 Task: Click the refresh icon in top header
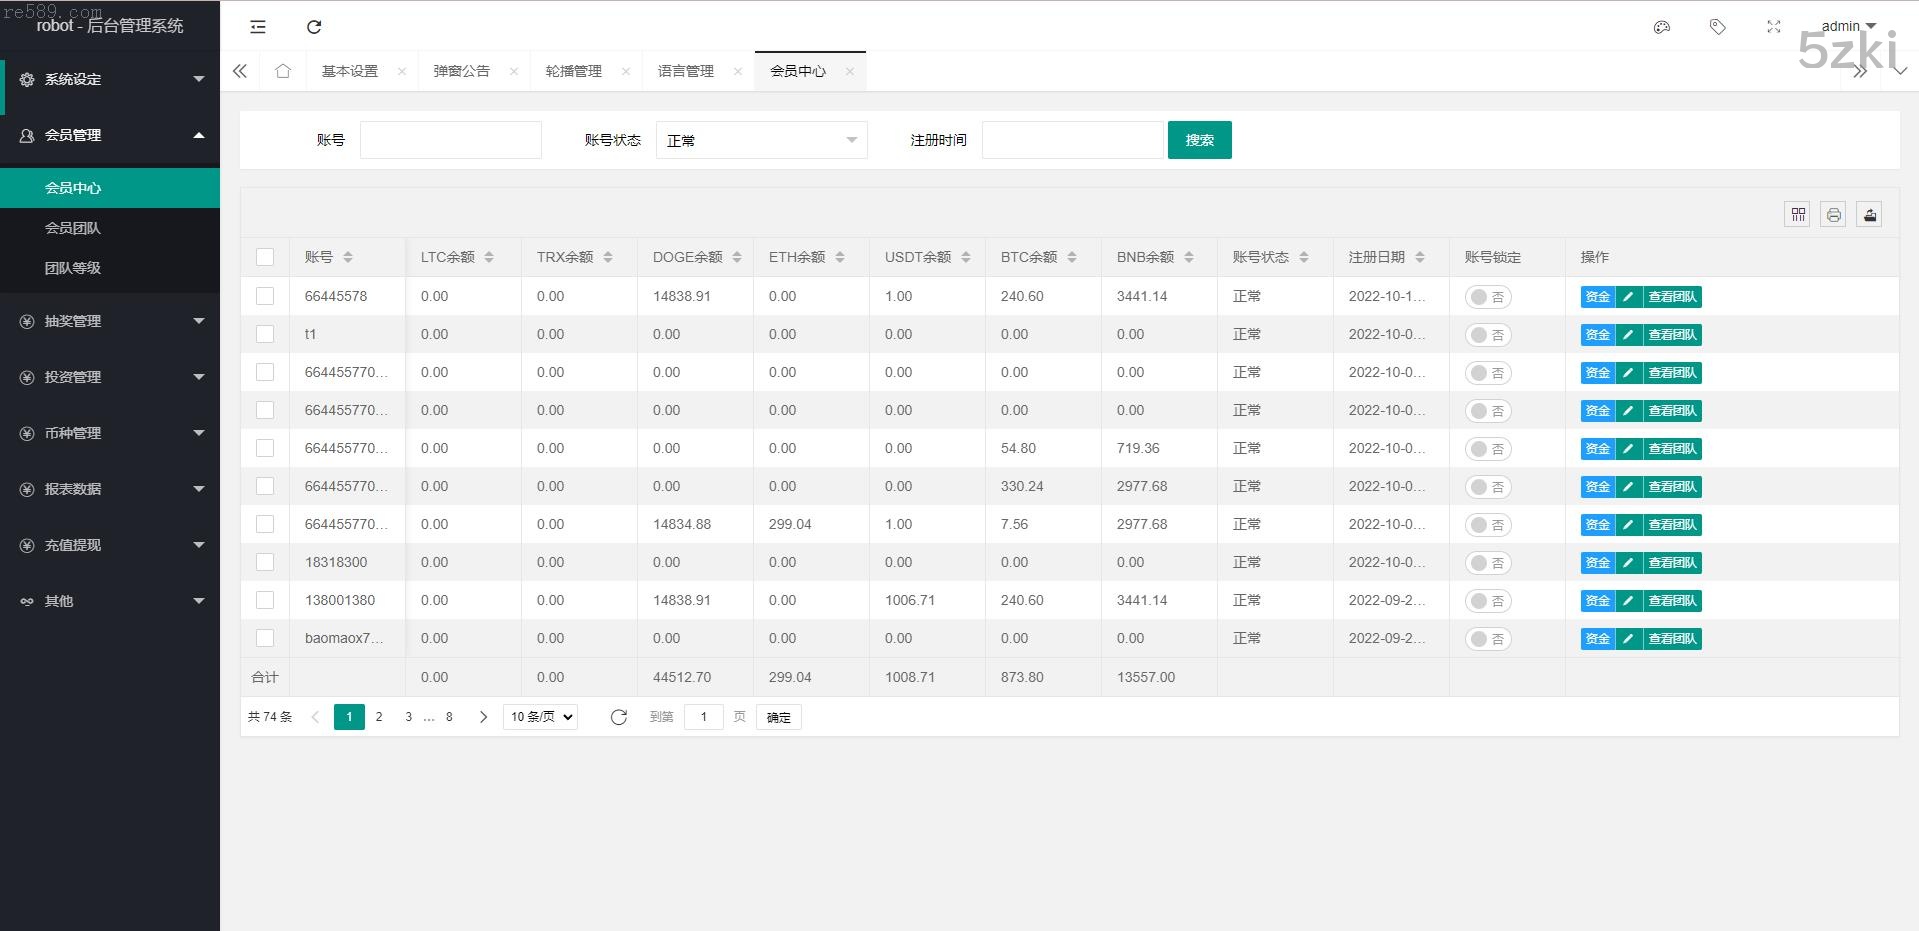pyautogui.click(x=314, y=27)
